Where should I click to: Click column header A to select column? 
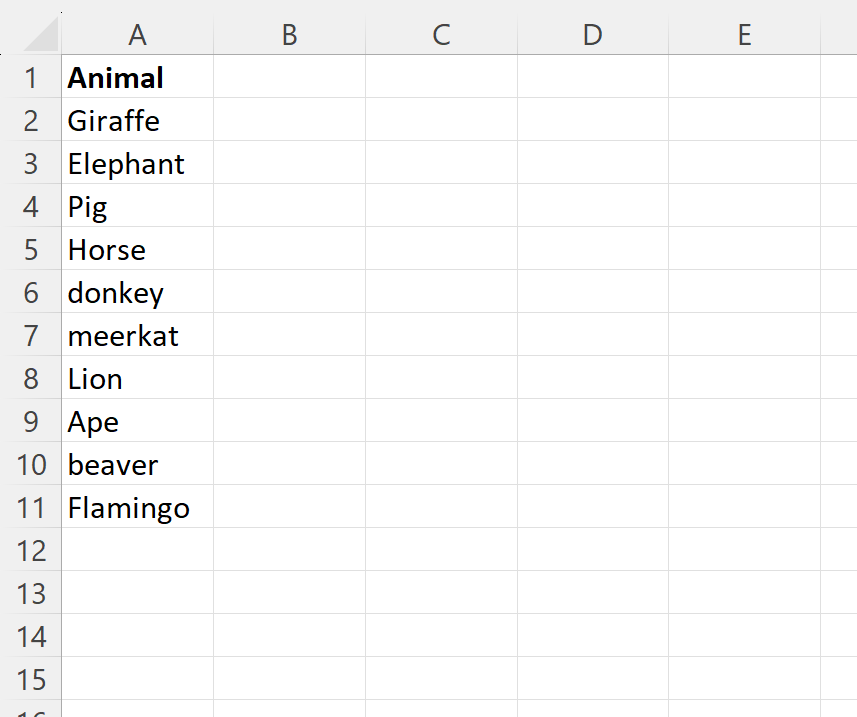coord(137,34)
